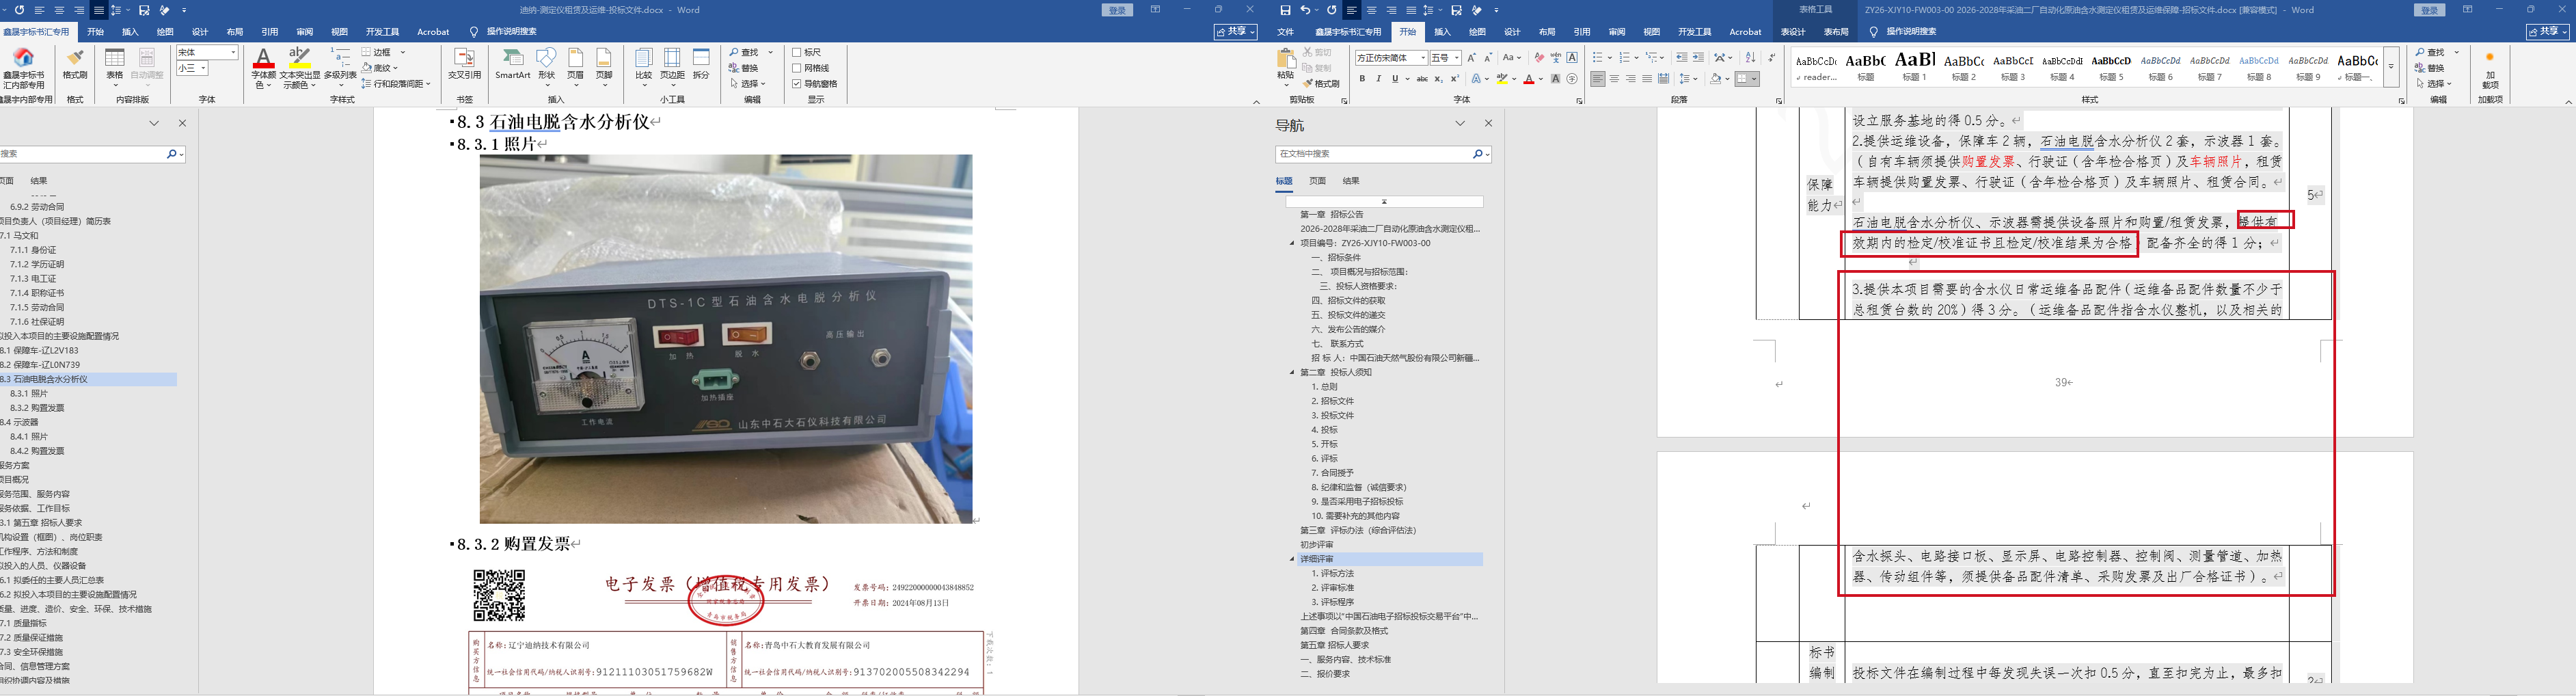This screenshot has height=696, width=2576.
Task: Open 方正仿宋简体 font dropdown in right window
Action: click(1422, 58)
